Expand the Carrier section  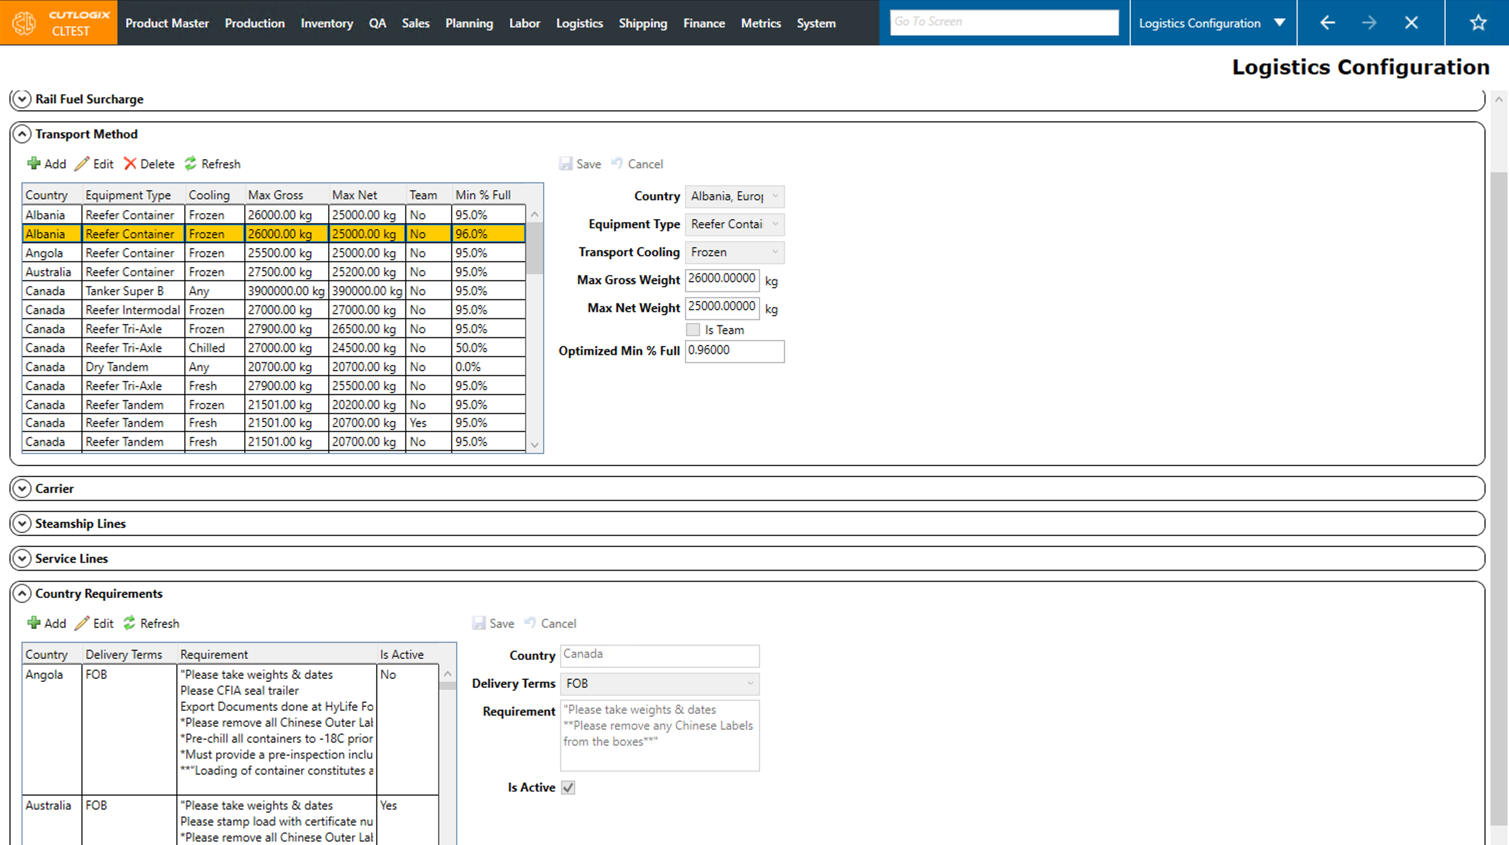pyautogui.click(x=22, y=489)
